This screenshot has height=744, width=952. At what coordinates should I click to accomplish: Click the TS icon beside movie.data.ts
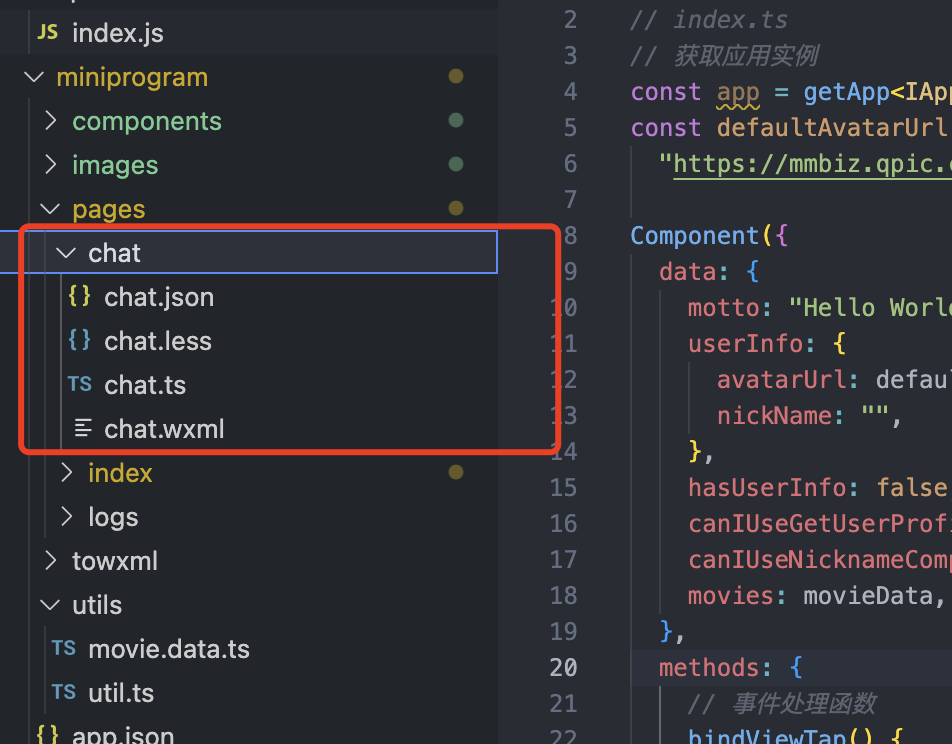[x=63, y=649]
